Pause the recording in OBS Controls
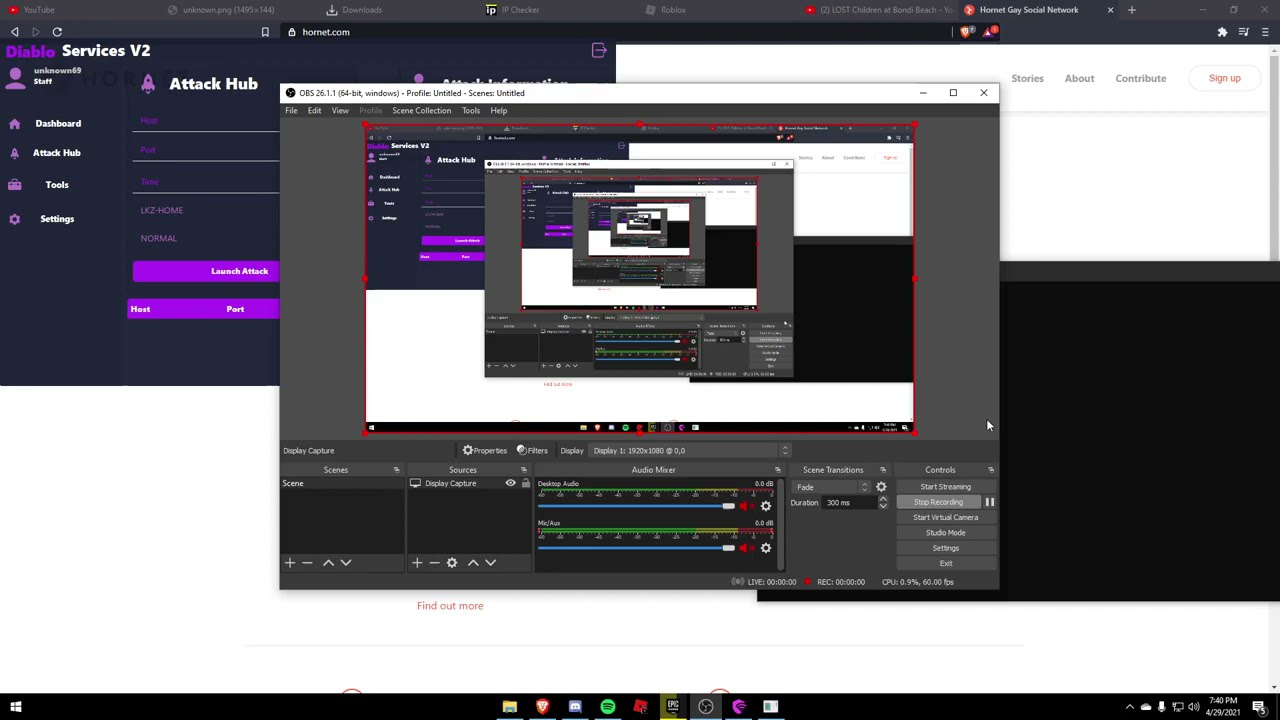1280x720 pixels. (989, 502)
